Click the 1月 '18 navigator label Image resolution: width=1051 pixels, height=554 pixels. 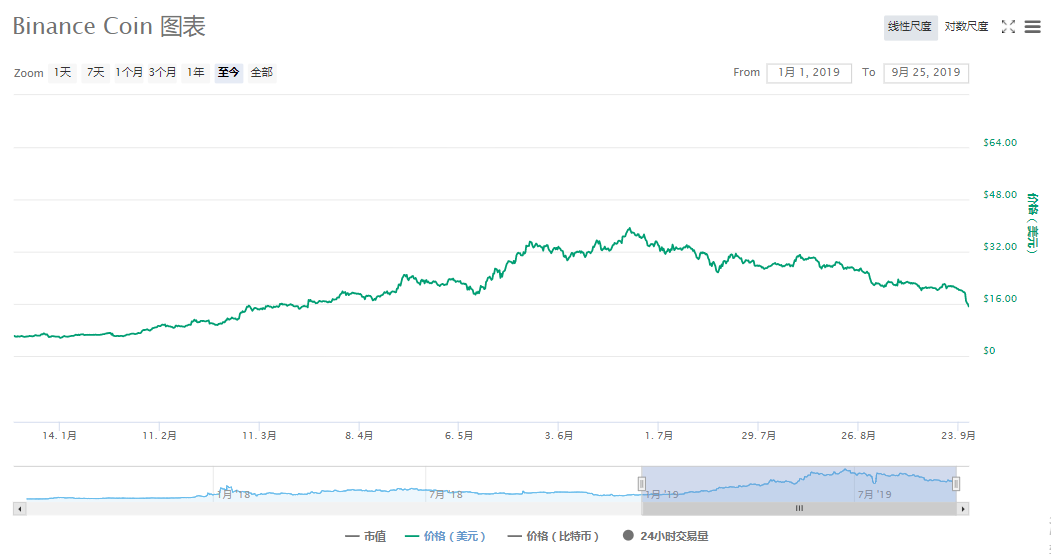coord(234,495)
